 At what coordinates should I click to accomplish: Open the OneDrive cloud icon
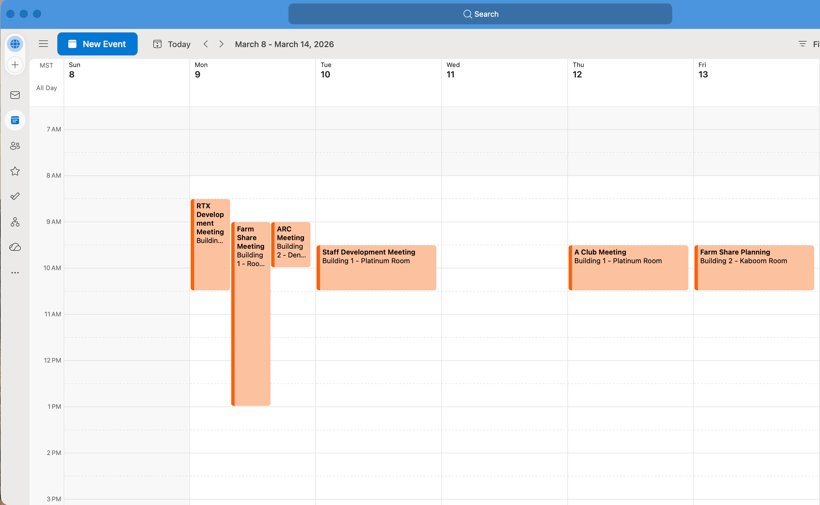15,247
